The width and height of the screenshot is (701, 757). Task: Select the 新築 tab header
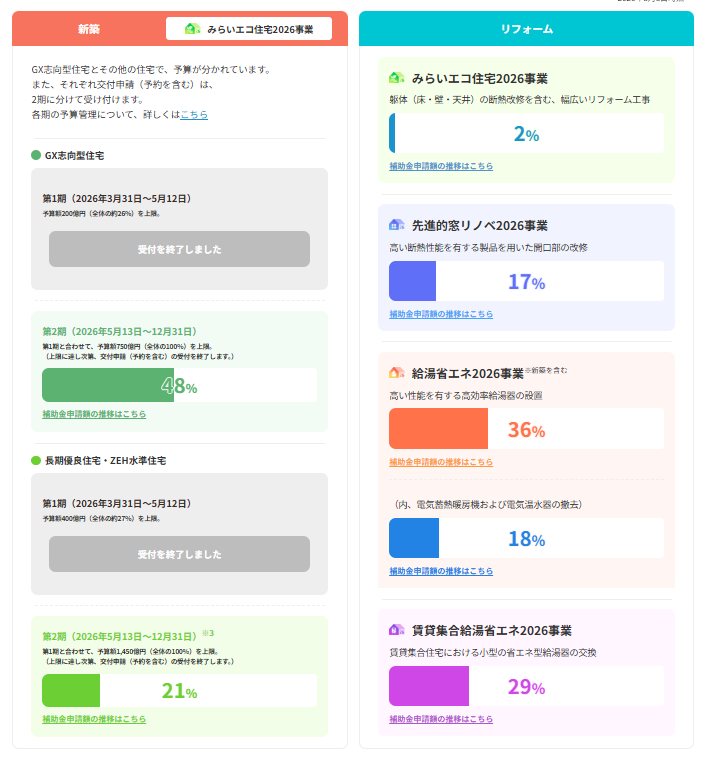pos(89,29)
